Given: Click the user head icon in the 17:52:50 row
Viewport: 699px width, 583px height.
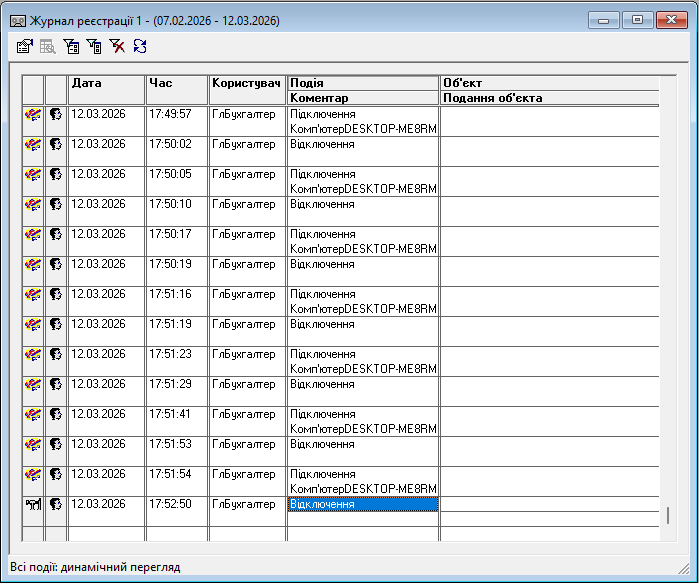Looking at the screenshot, I should (x=56, y=504).
